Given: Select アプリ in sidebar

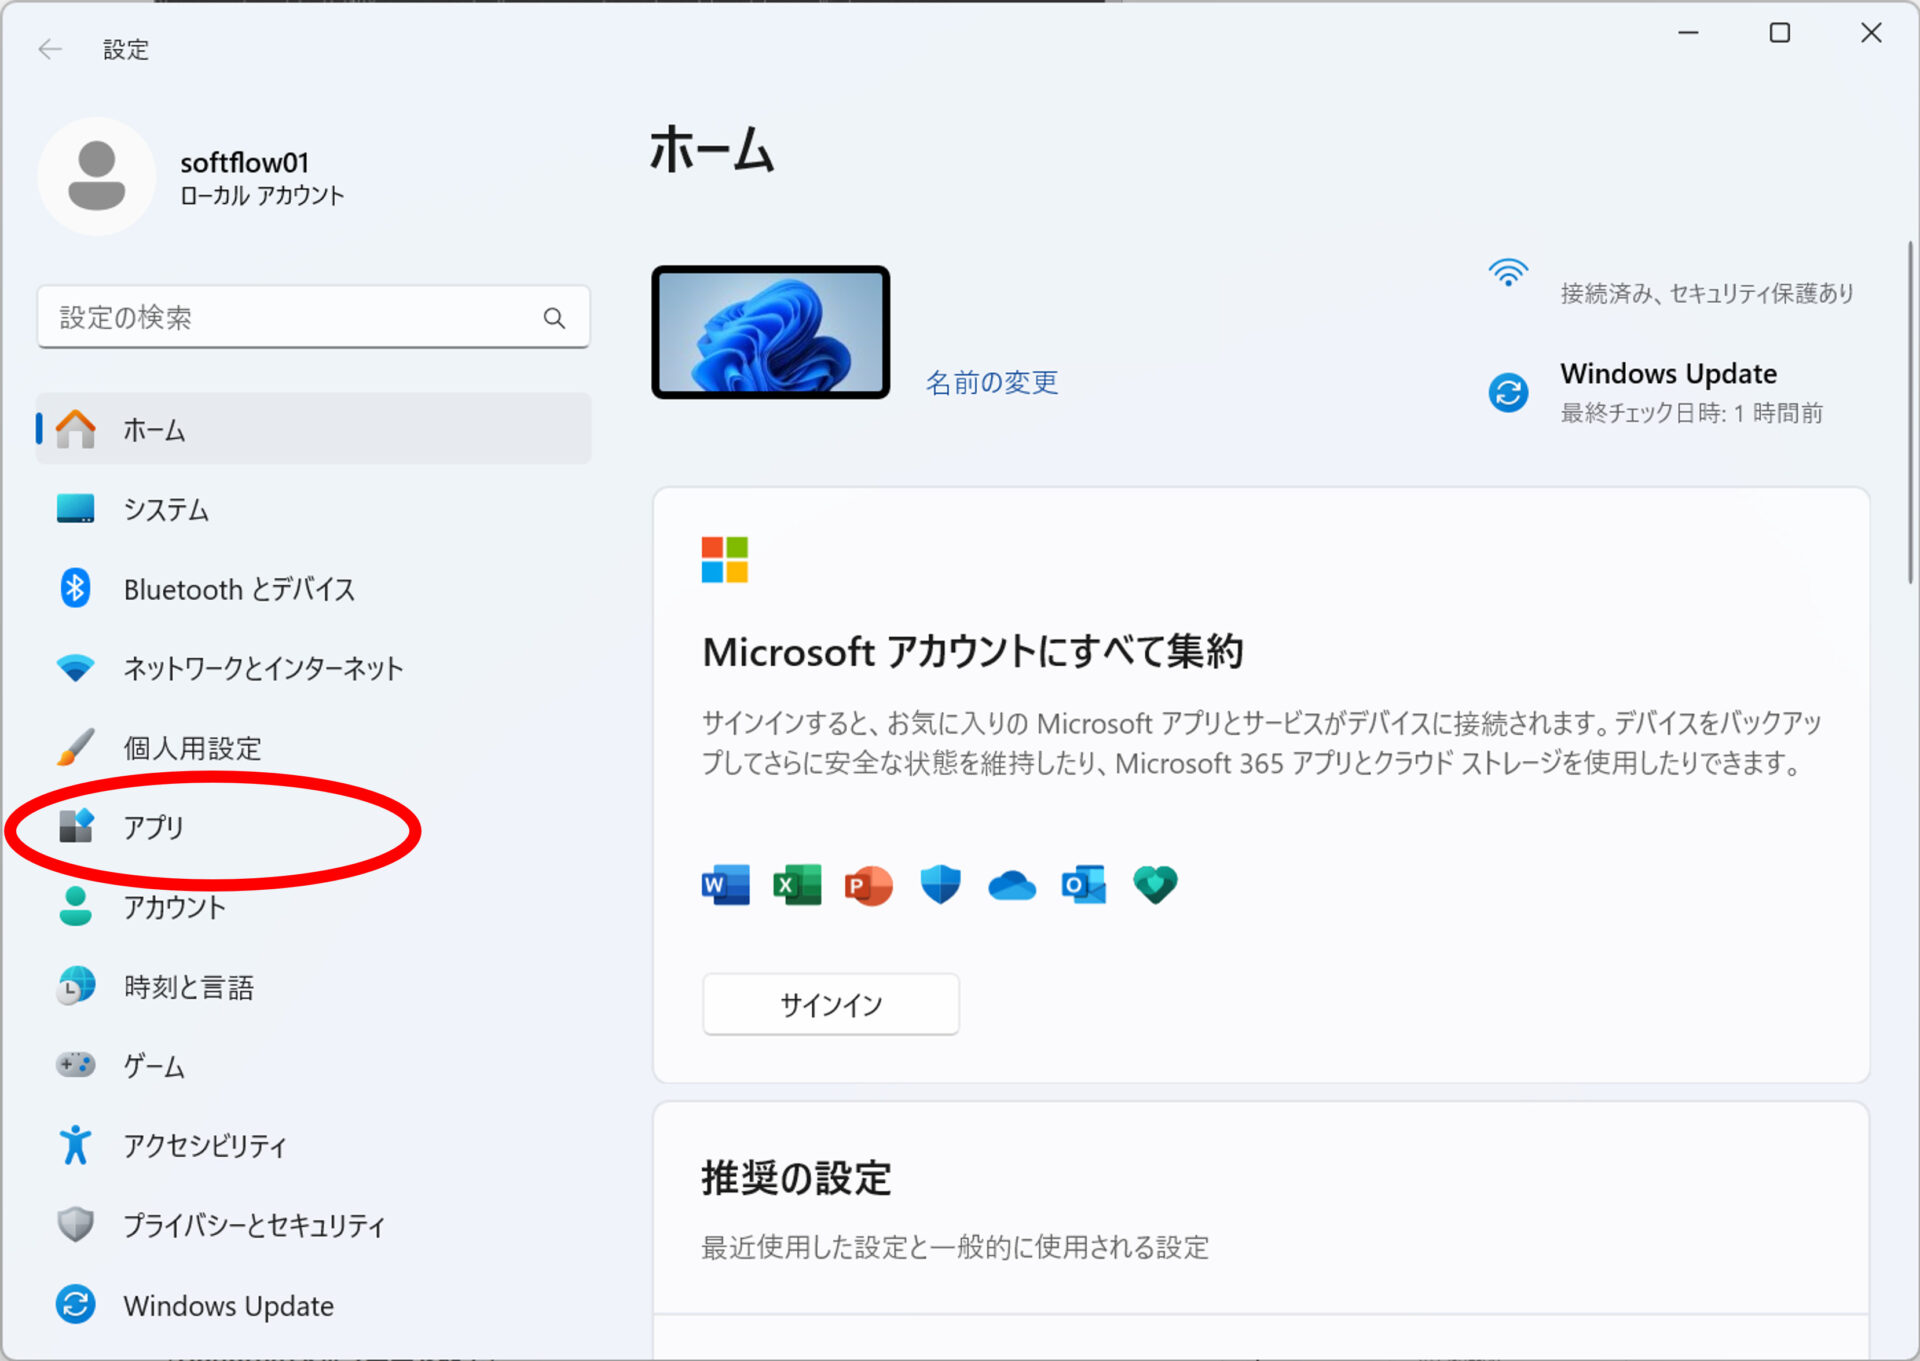Looking at the screenshot, I should [314, 827].
